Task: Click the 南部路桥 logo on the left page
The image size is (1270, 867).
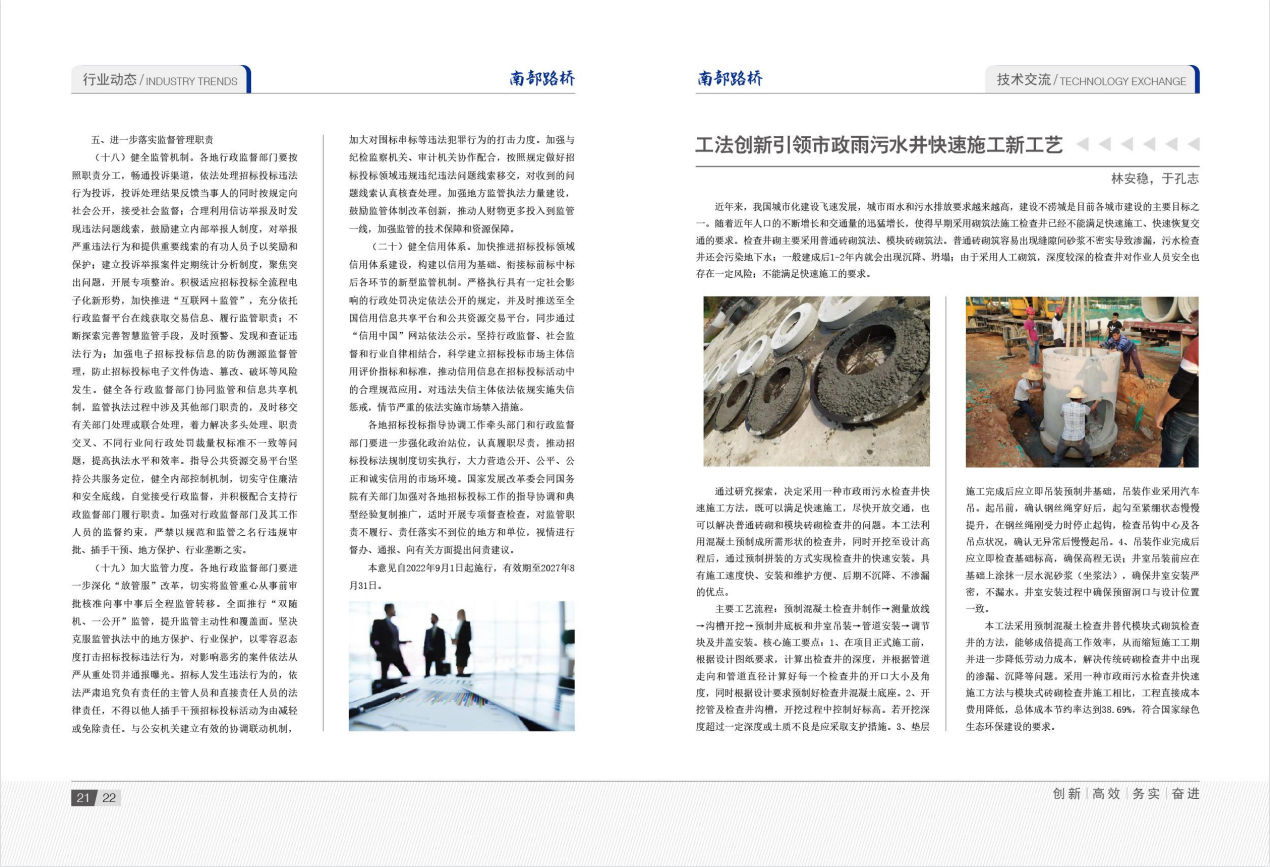Action: pos(542,79)
